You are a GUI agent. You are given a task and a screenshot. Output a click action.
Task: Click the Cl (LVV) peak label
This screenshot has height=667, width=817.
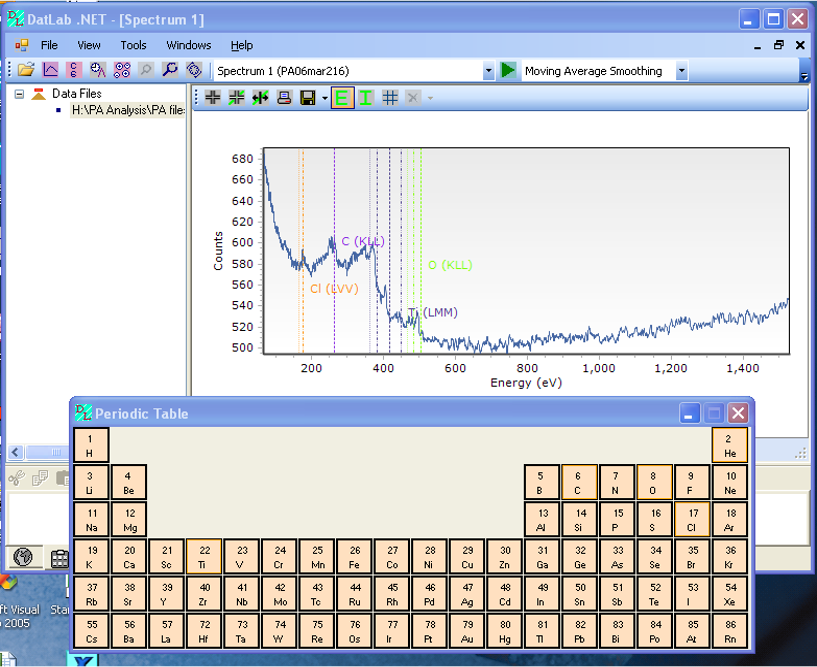334,289
